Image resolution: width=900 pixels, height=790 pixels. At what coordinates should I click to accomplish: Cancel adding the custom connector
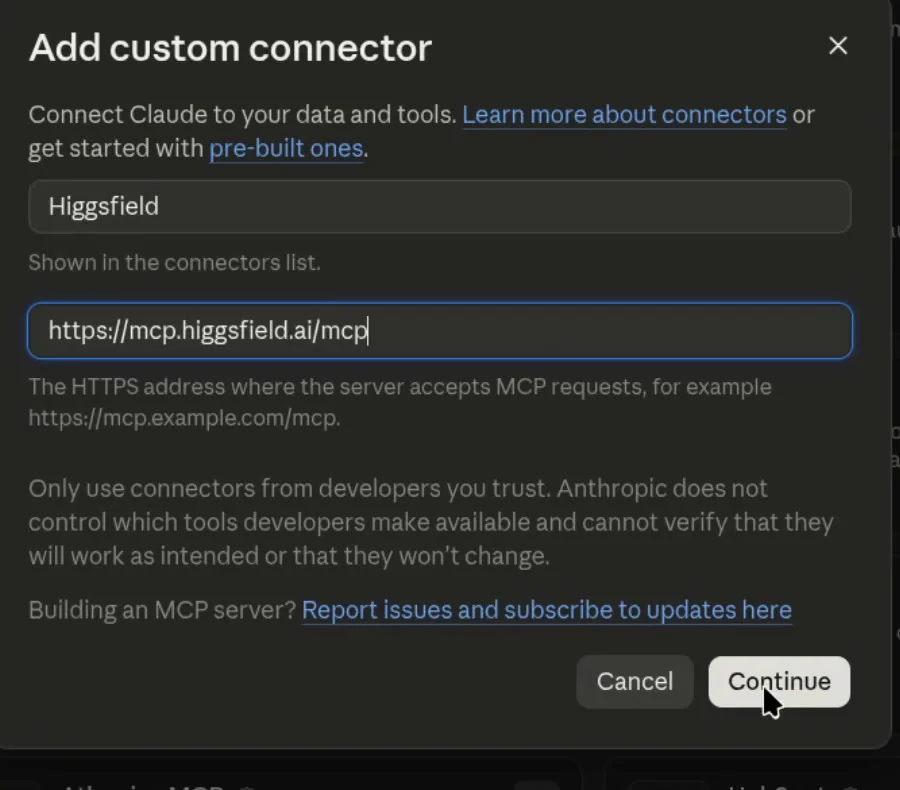(x=635, y=681)
